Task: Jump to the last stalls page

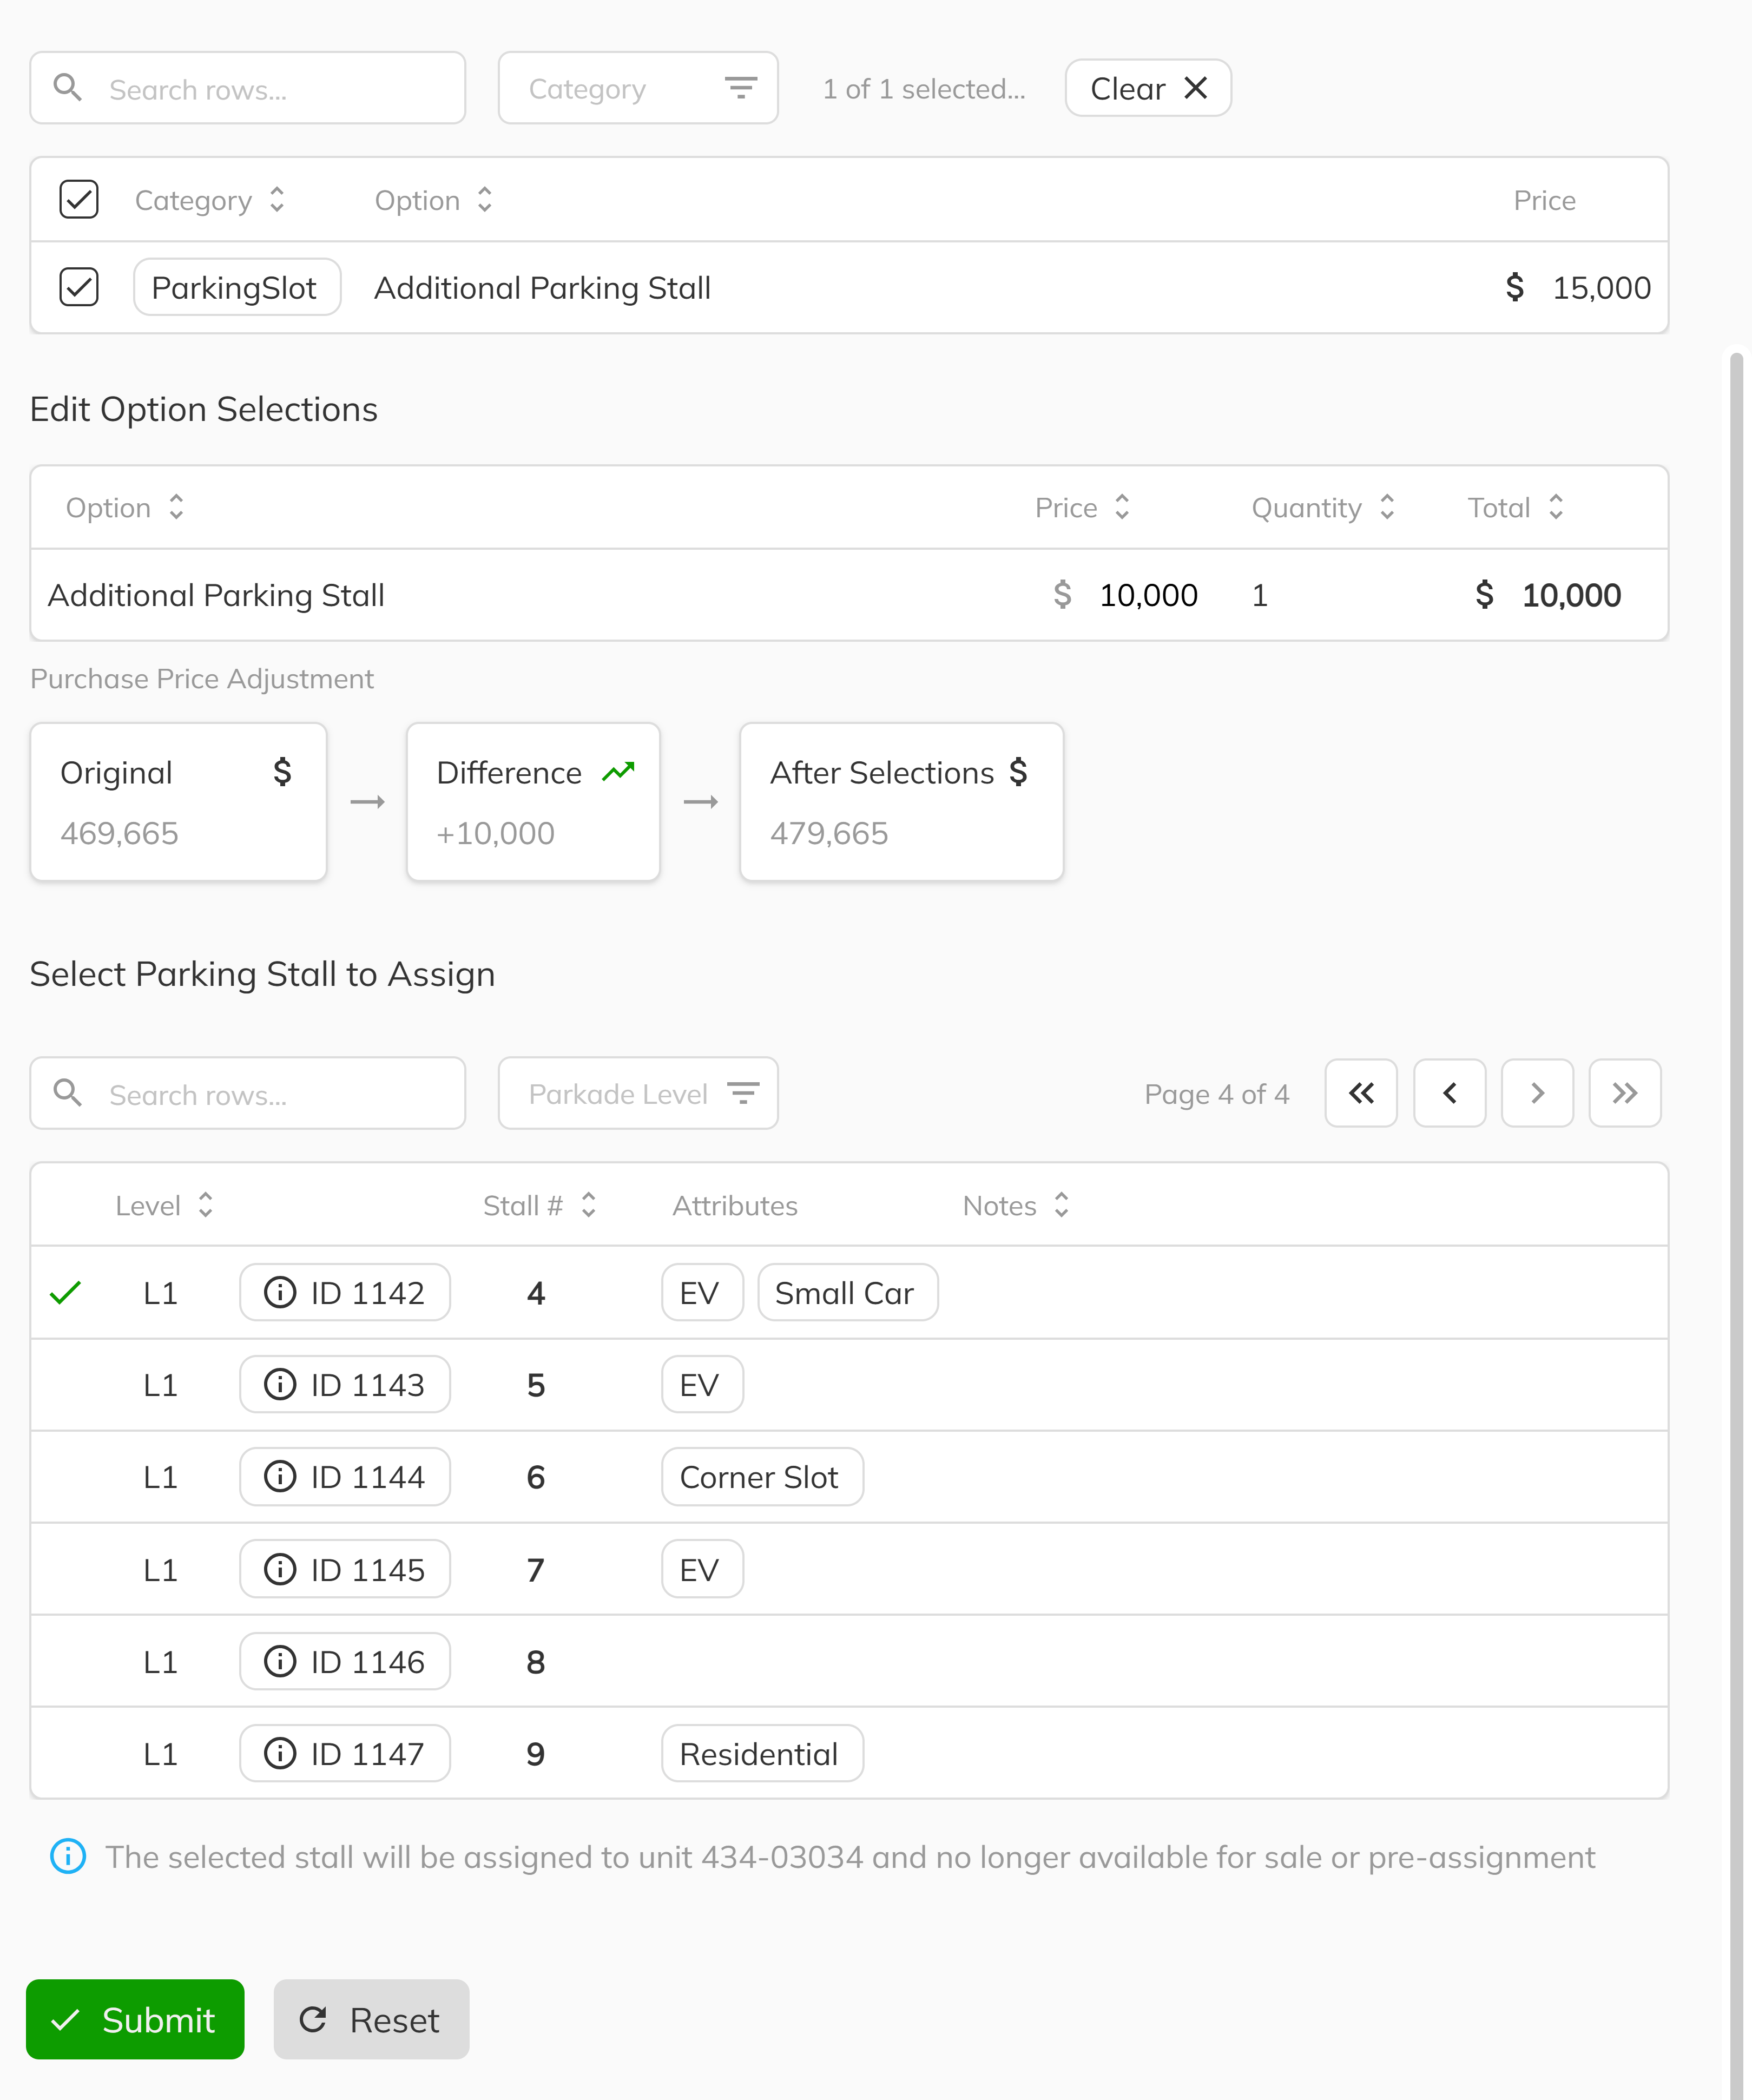Action: (x=1625, y=1093)
